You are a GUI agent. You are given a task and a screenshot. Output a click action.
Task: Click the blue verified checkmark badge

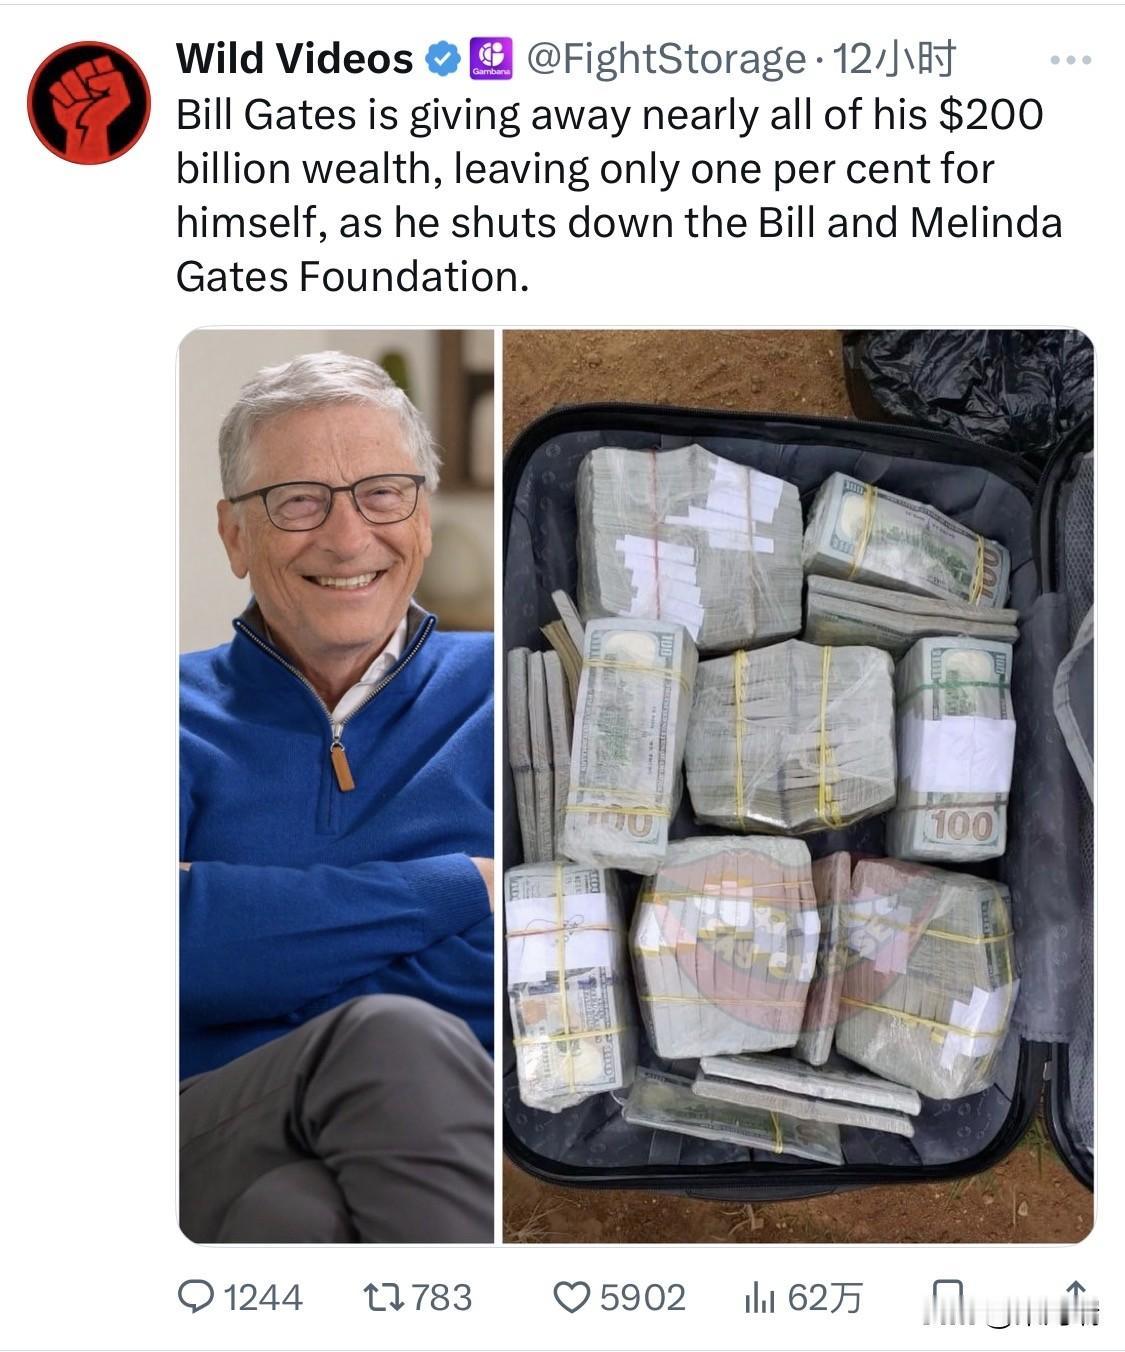click(x=442, y=60)
